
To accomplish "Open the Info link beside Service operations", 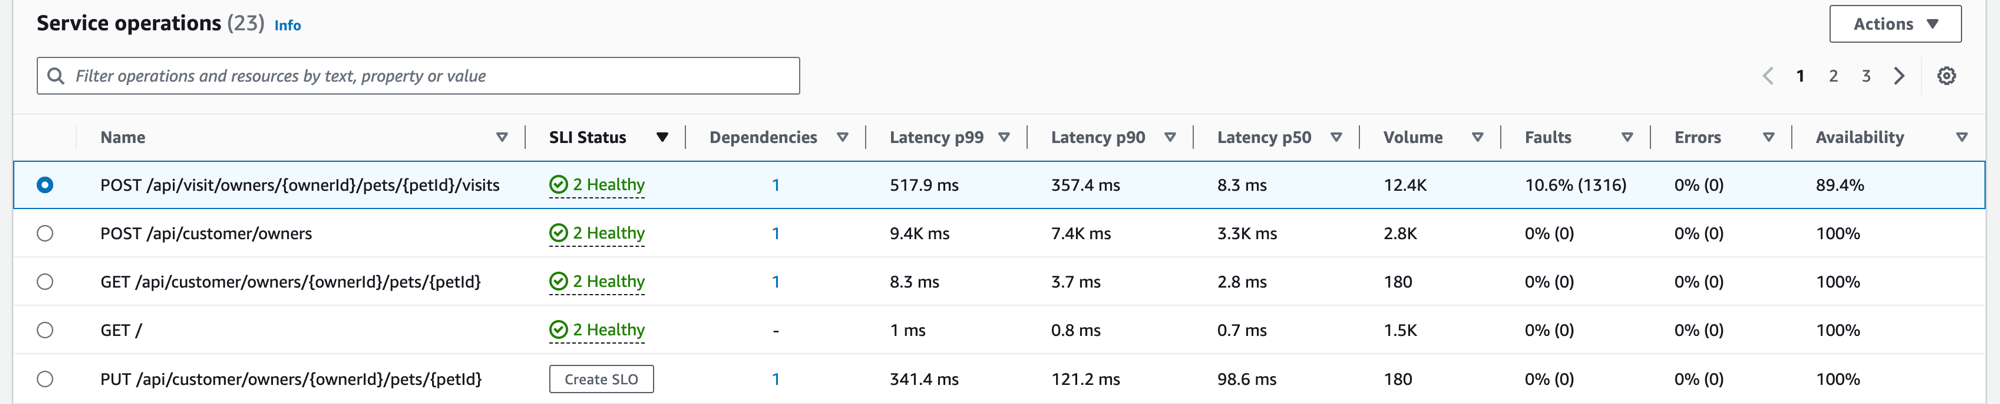I will pyautogui.click(x=287, y=26).
